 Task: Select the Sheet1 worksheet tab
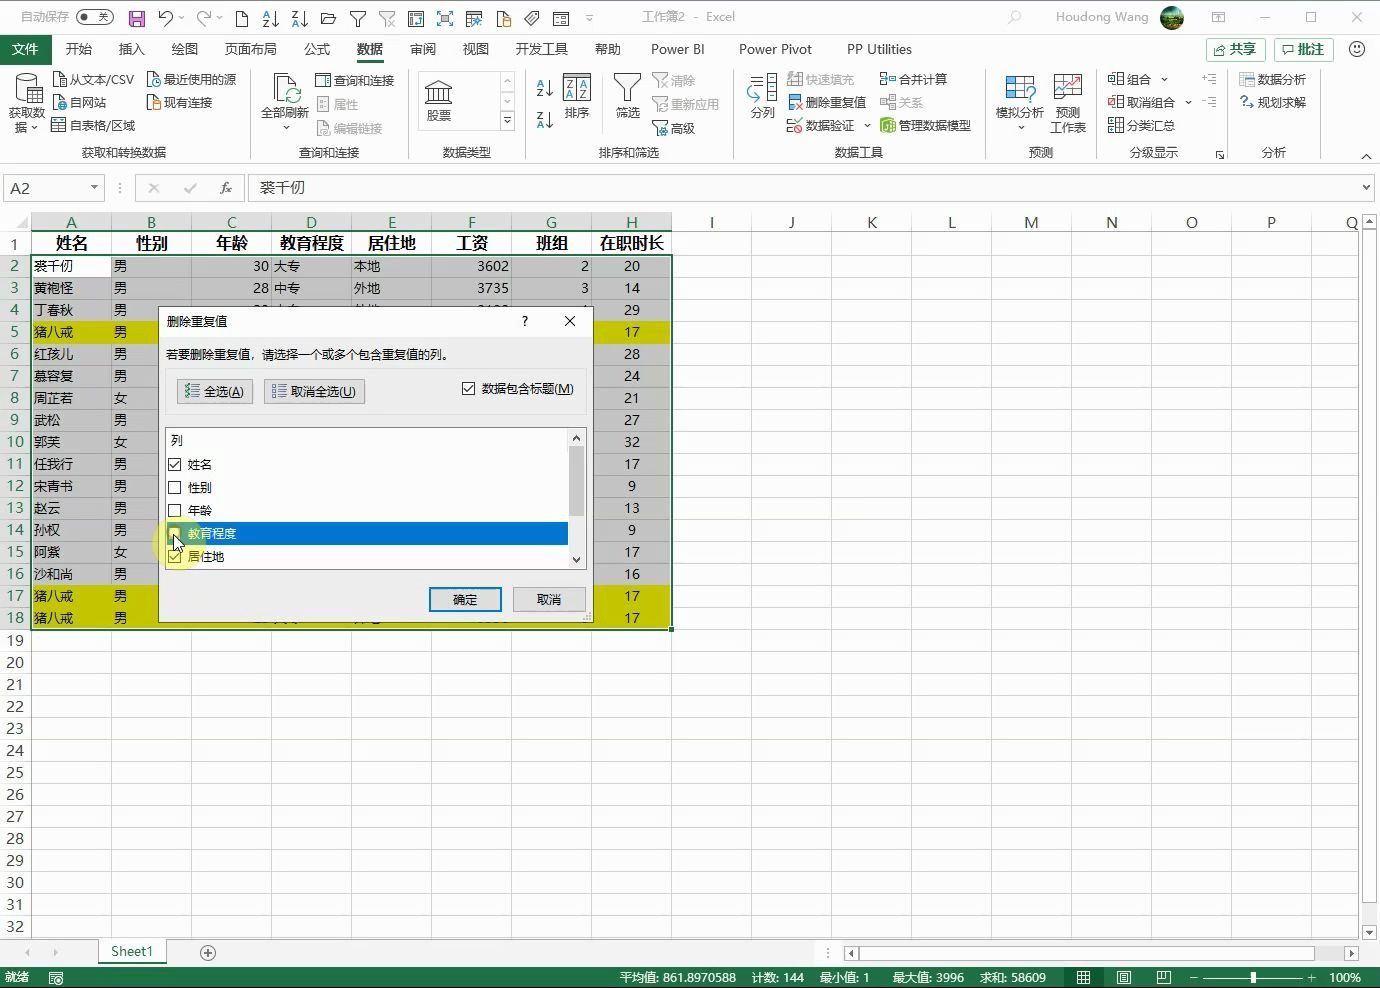[132, 952]
